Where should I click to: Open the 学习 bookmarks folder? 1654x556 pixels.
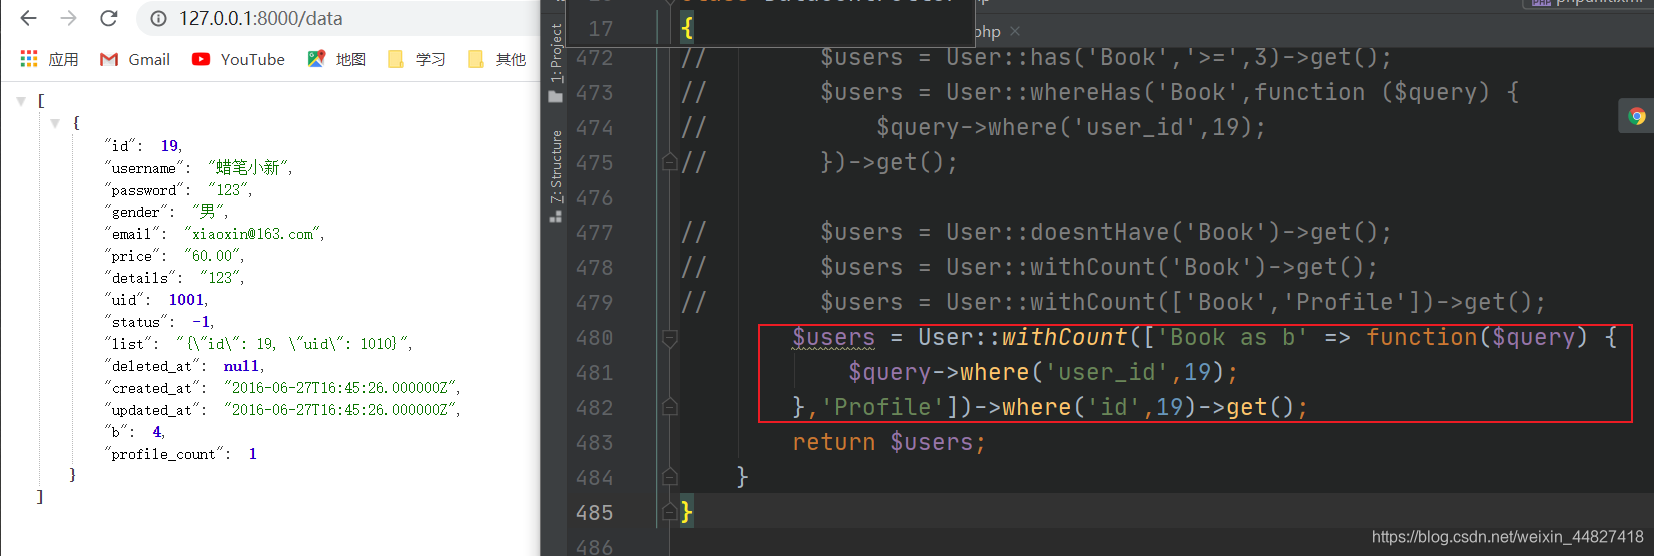416,59
